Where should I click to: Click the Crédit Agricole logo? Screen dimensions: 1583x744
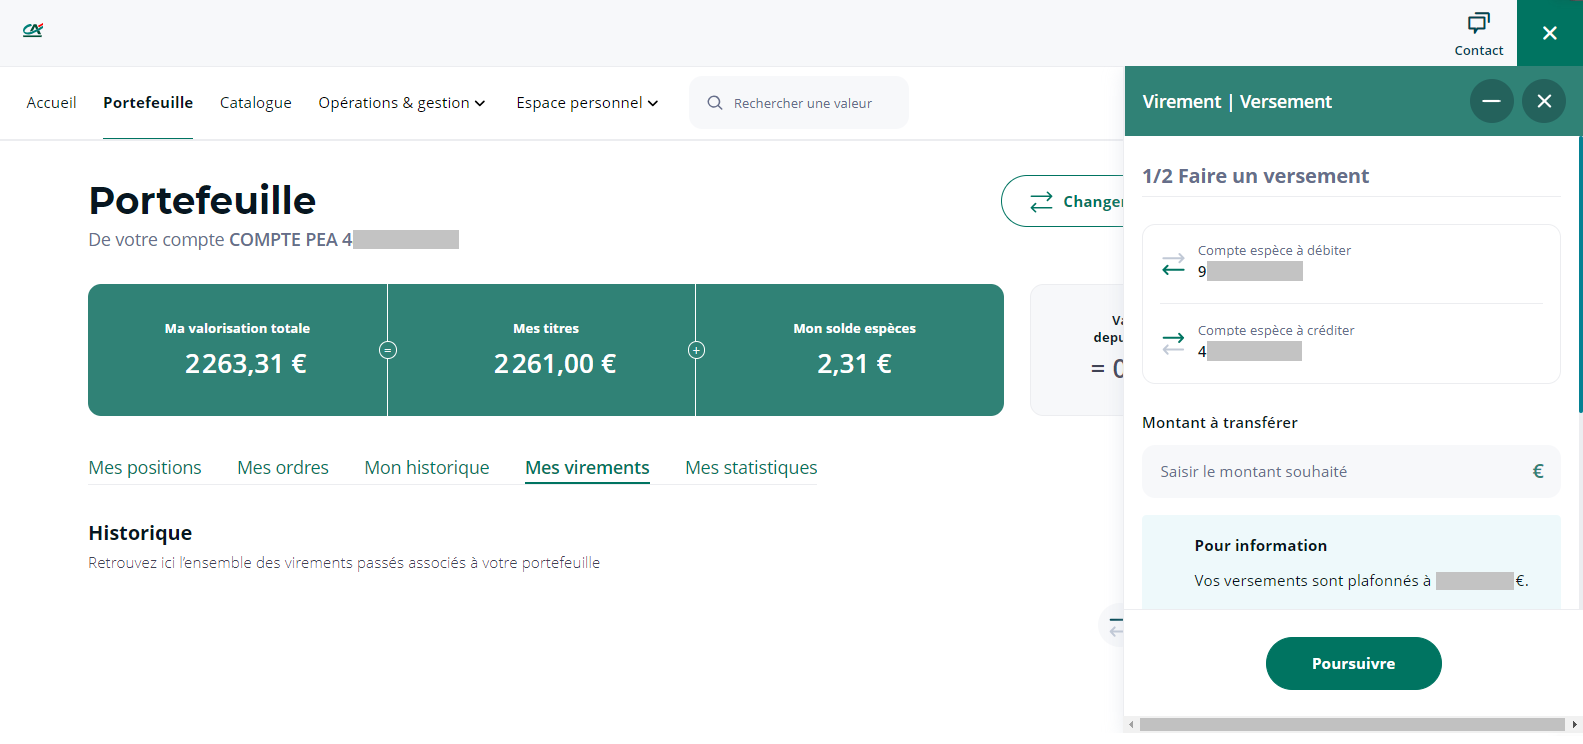point(33,30)
